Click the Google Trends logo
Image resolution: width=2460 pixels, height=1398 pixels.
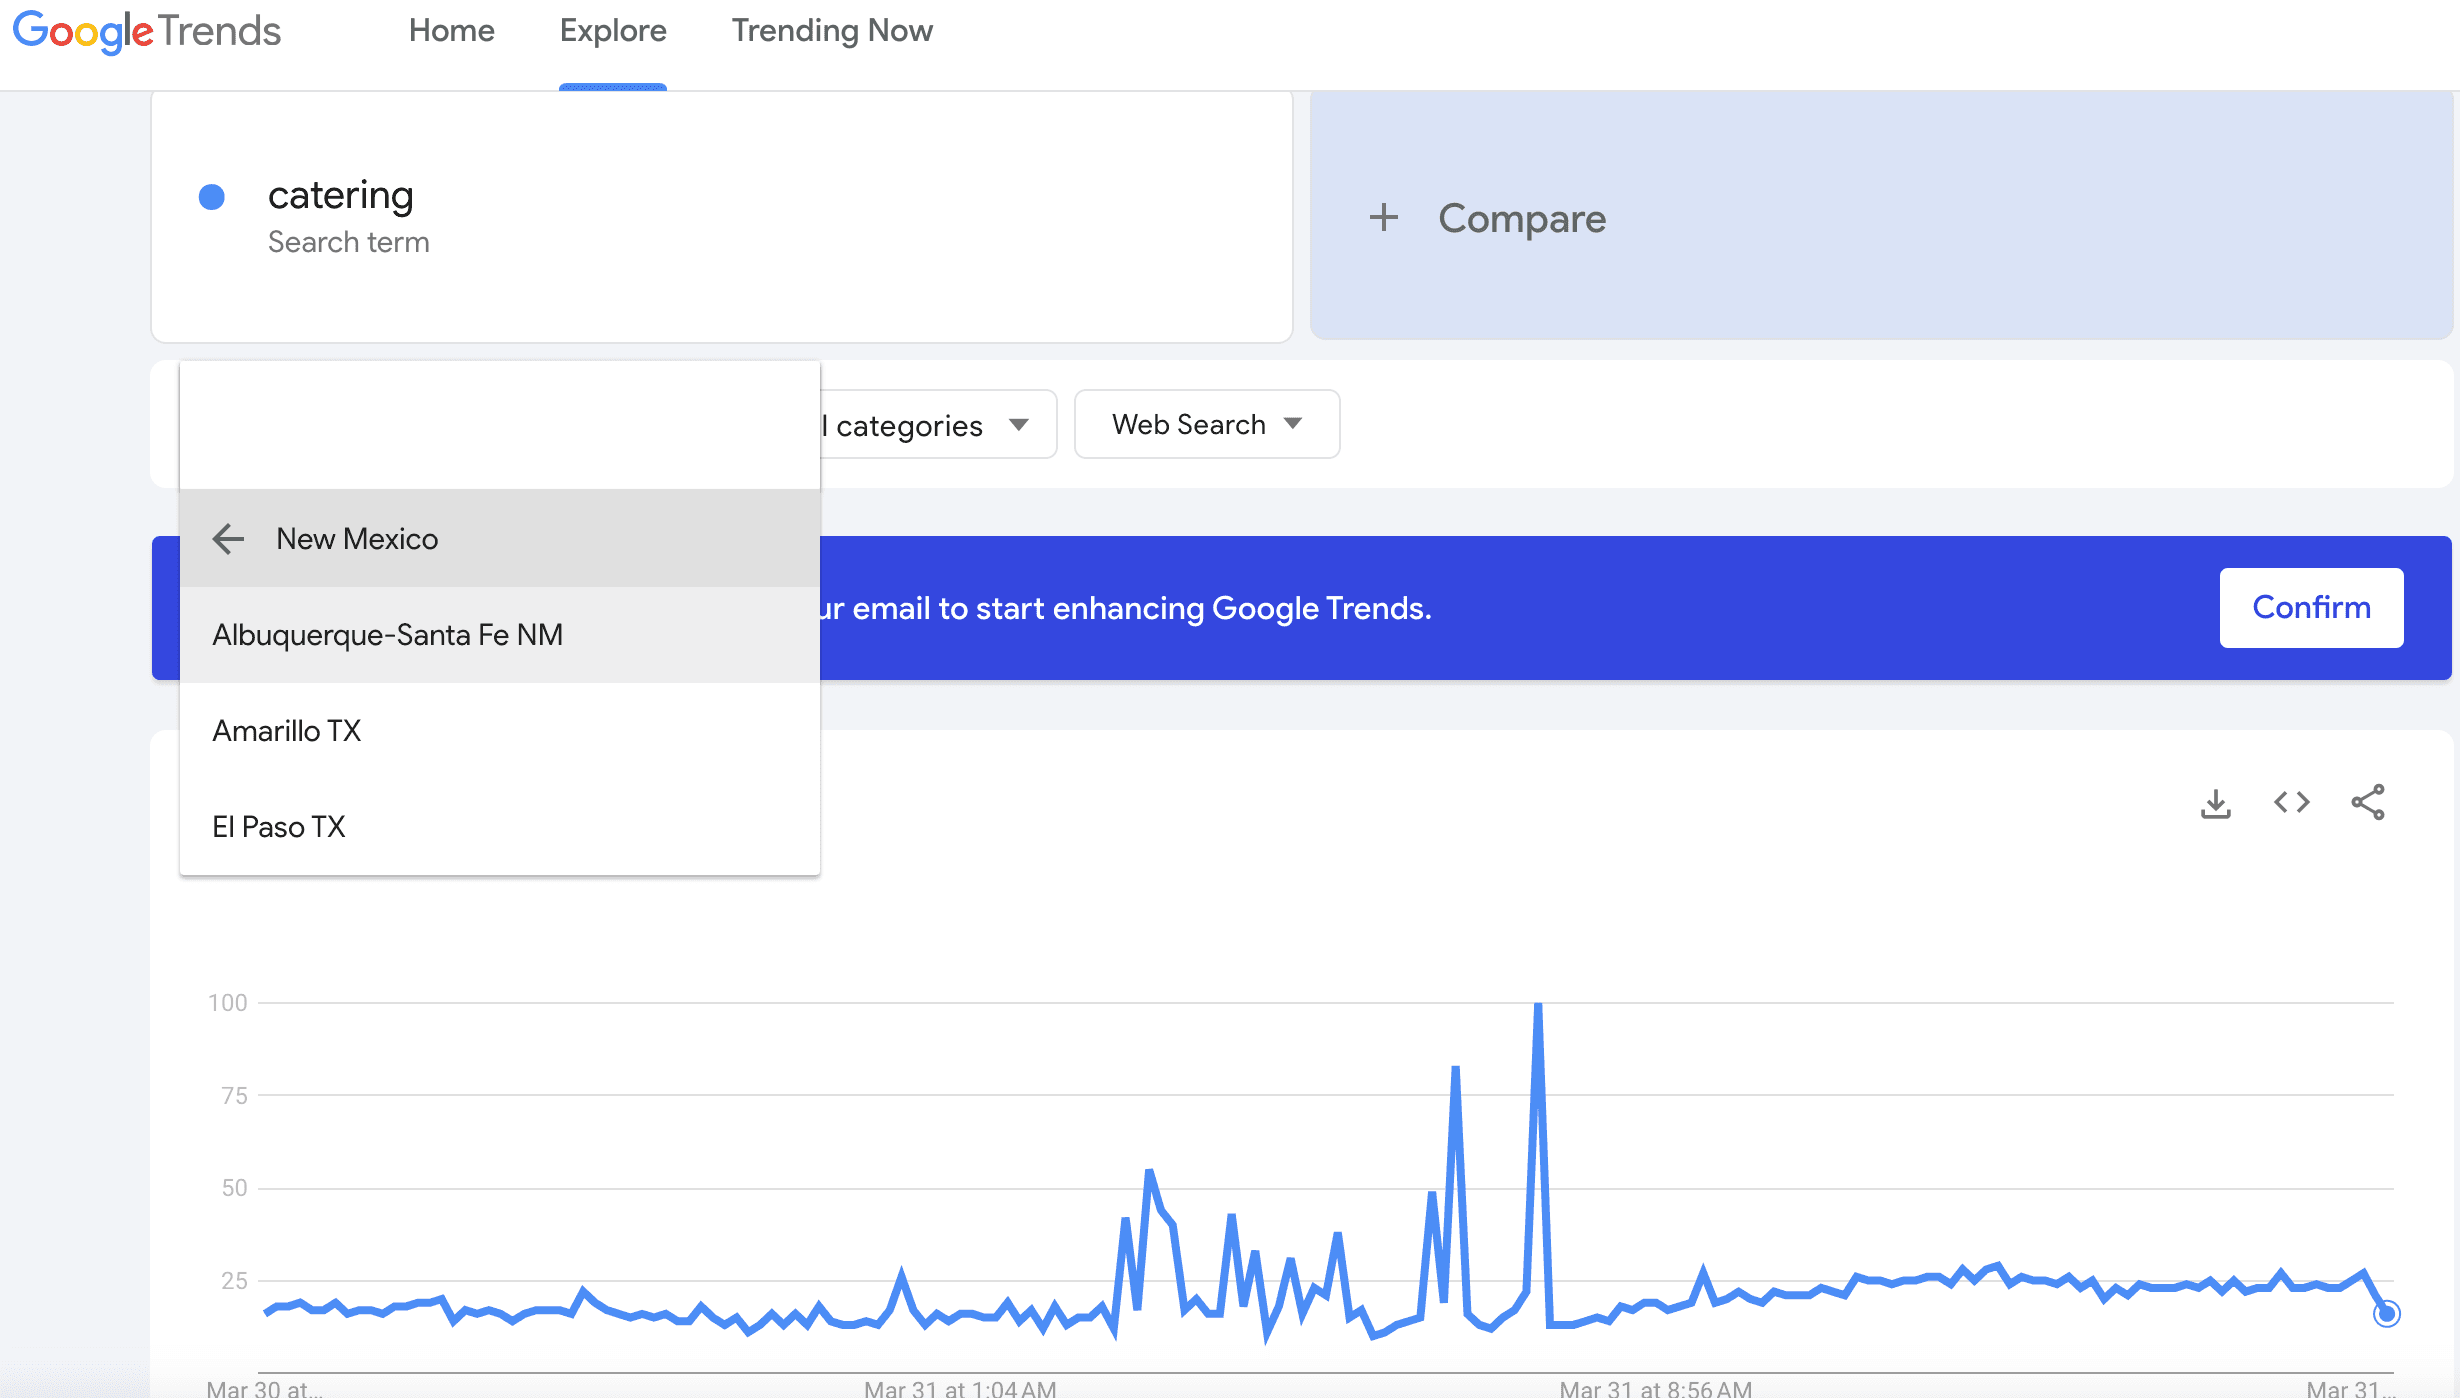[147, 32]
